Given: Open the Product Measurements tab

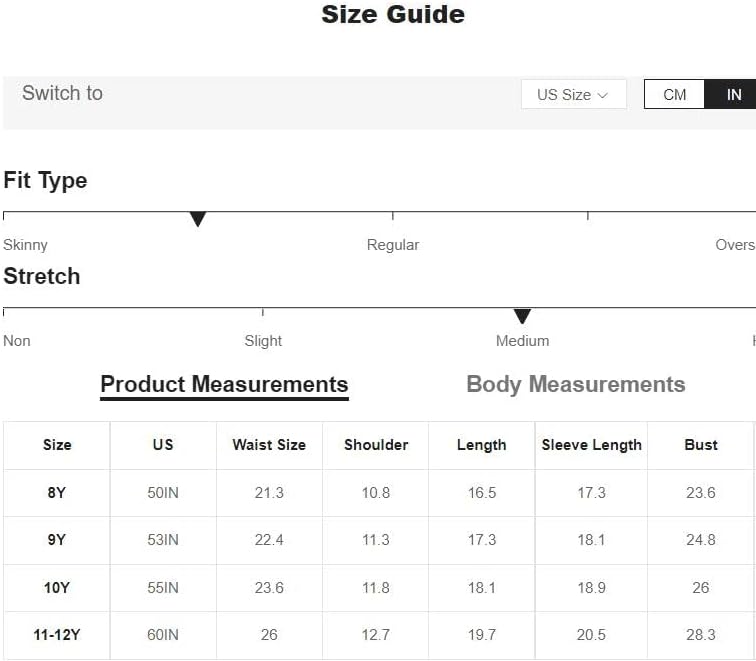Looking at the screenshot, I should tap(224, 385).
